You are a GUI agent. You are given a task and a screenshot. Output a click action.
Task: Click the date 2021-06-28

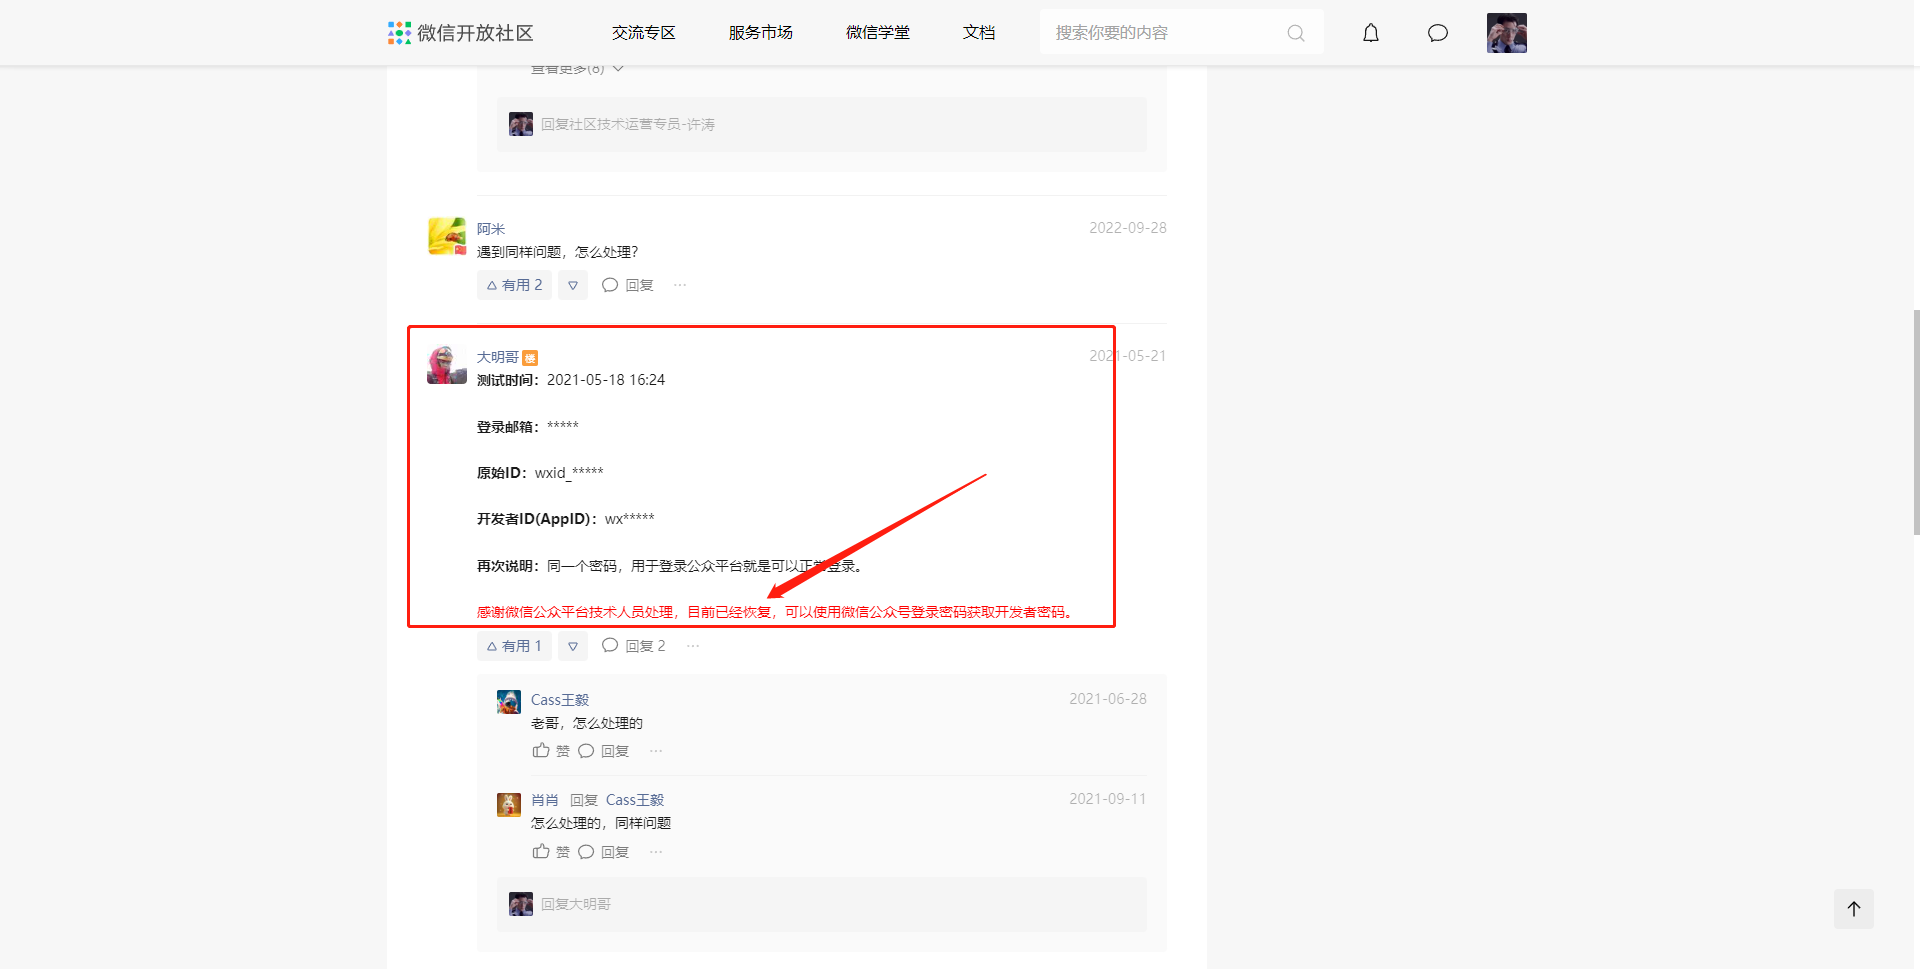pos(1108,699)
